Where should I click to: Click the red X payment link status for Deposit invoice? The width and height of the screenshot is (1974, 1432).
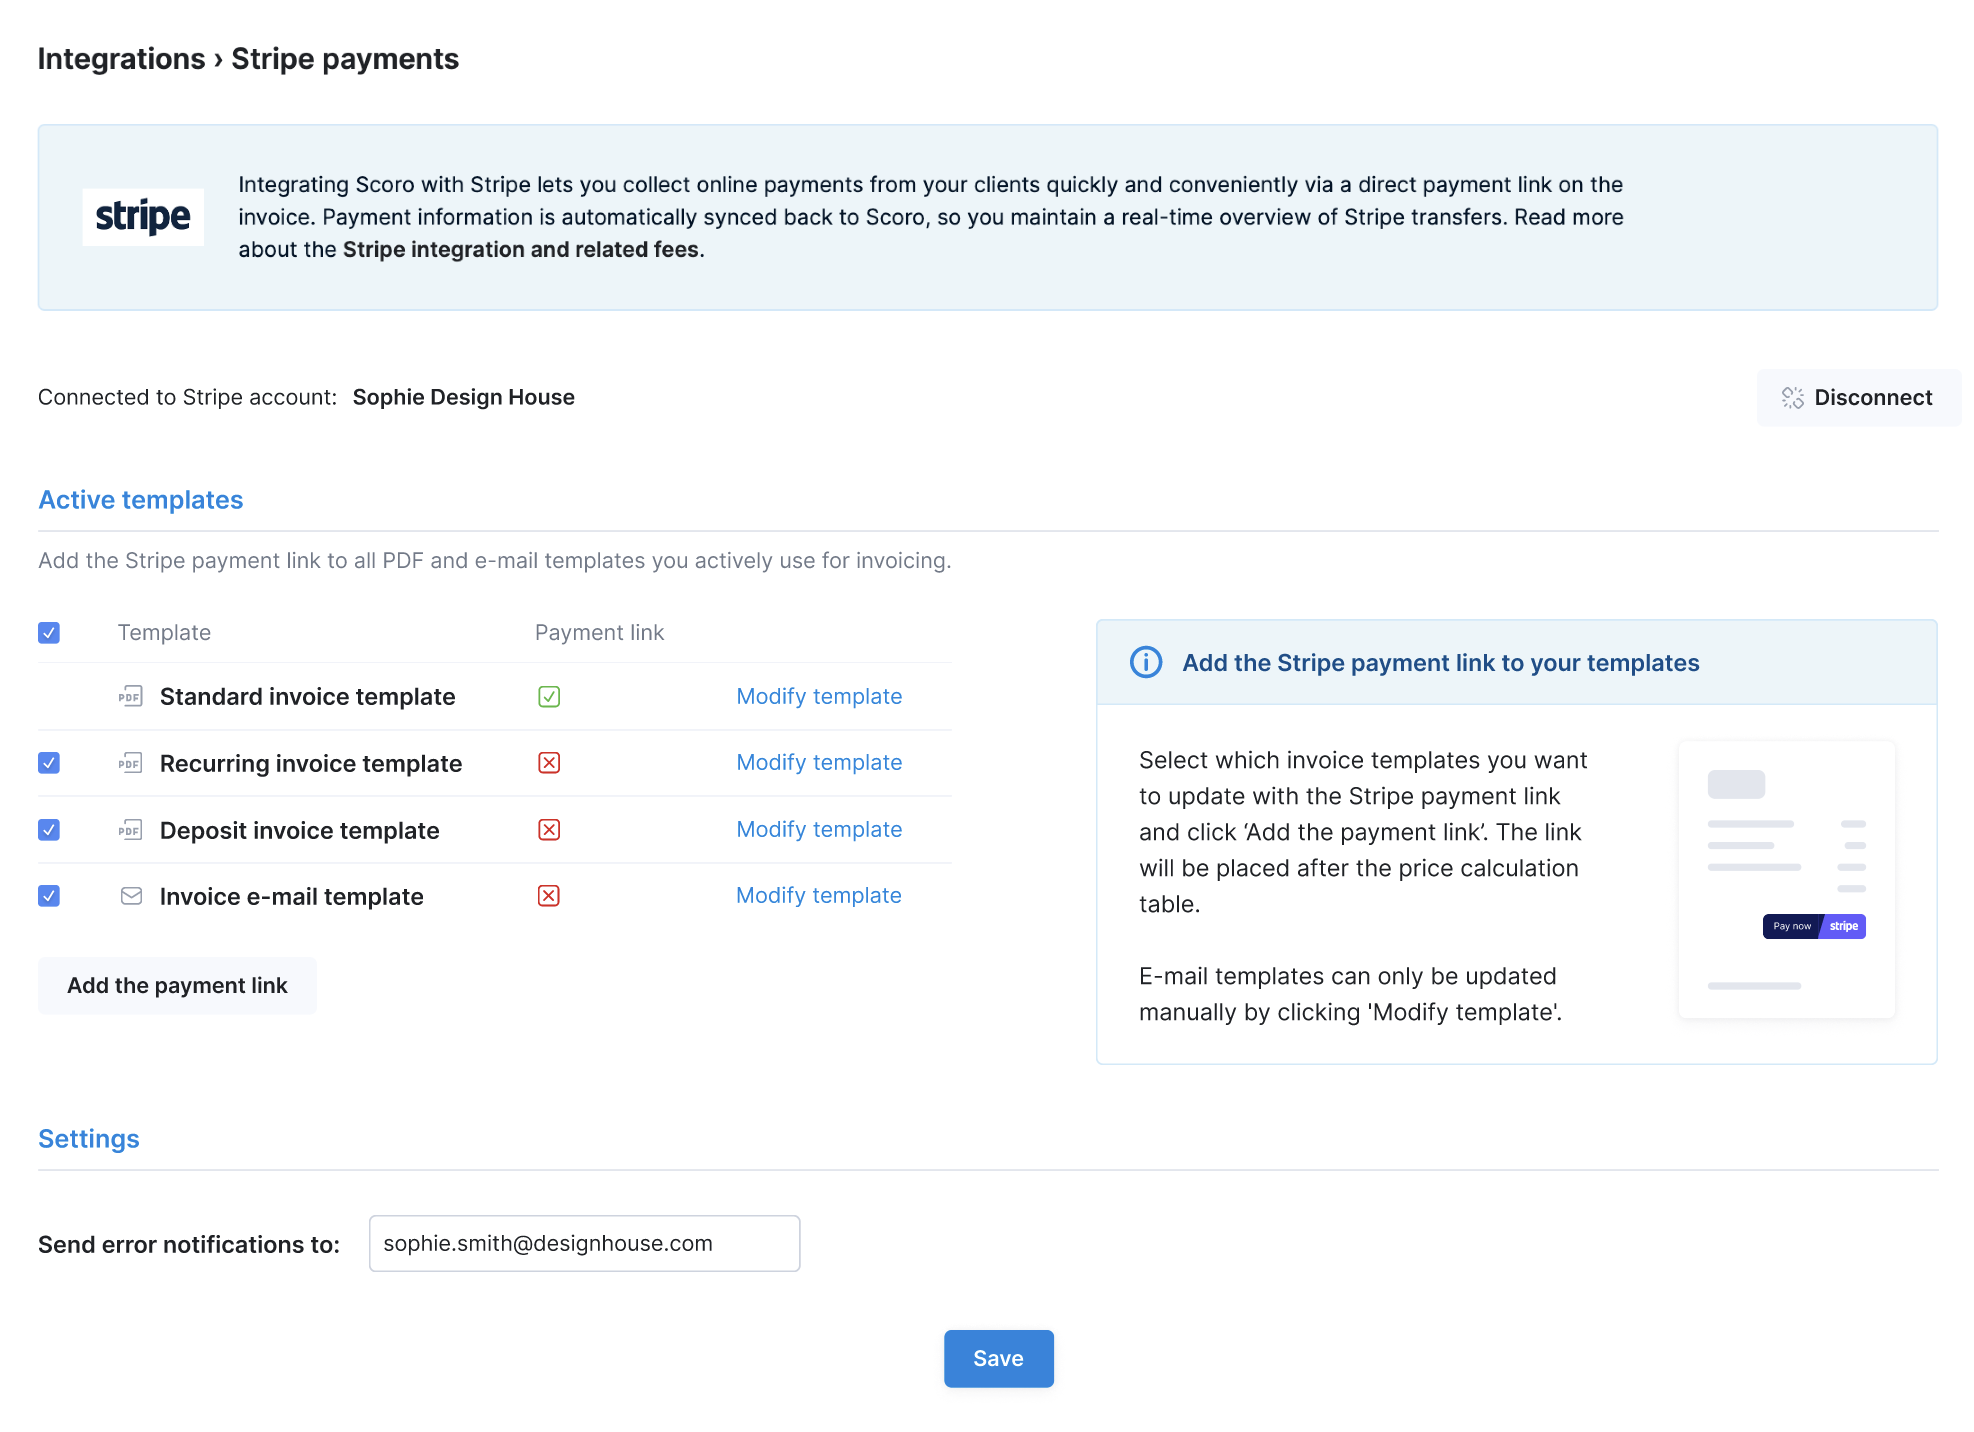point(549,830)
